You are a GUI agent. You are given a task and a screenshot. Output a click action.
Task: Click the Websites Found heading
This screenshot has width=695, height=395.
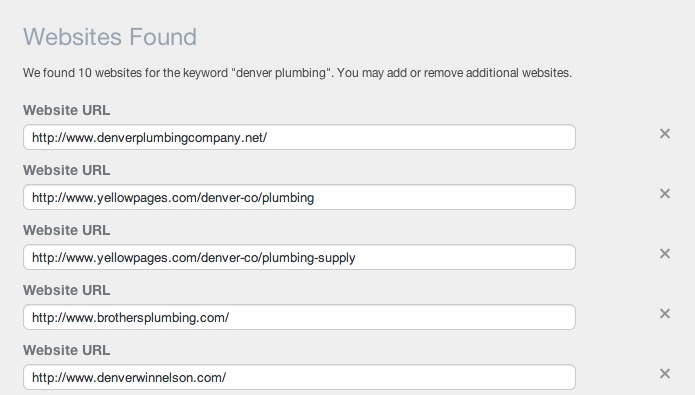click(x=110, y=37)
